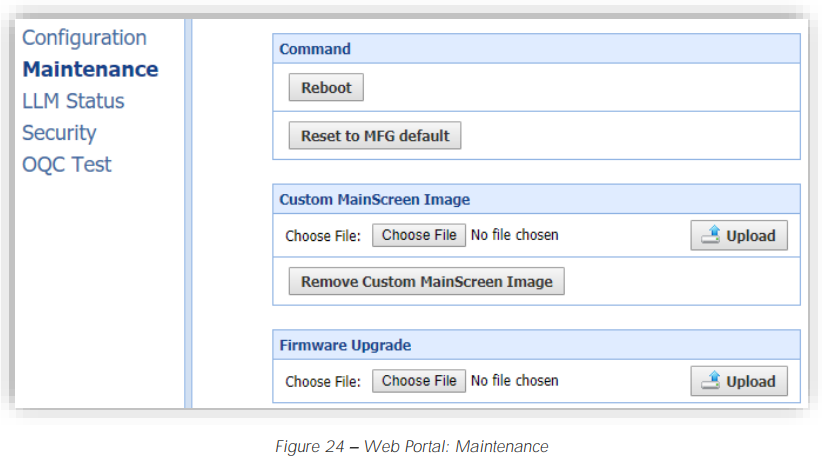Click Choose File under Firmware Upgrade

[419, 381]
